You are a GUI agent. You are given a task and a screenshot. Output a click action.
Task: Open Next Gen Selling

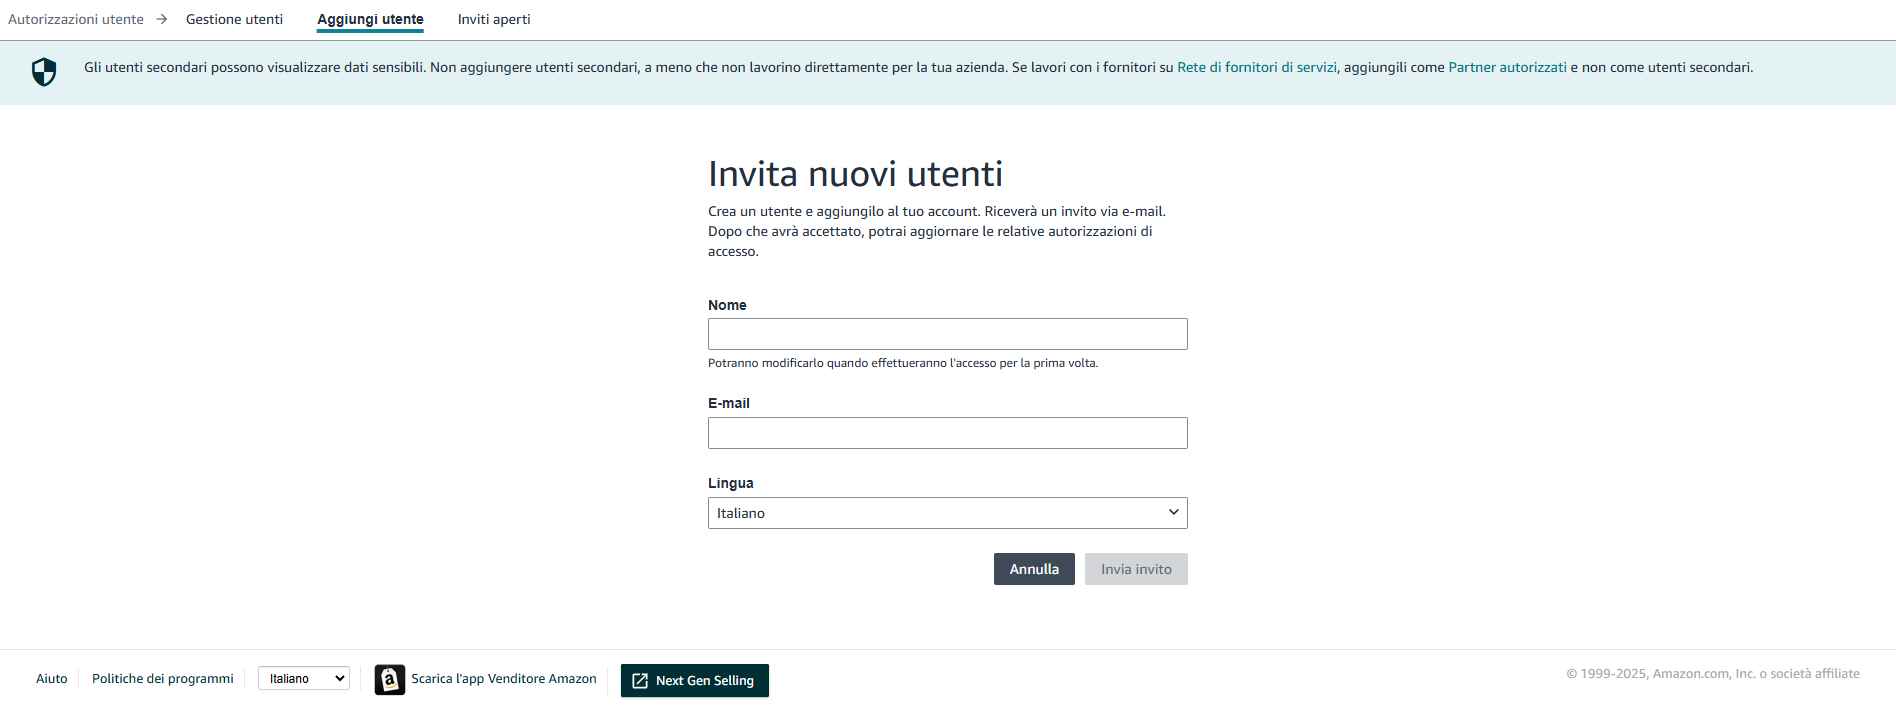704,681
